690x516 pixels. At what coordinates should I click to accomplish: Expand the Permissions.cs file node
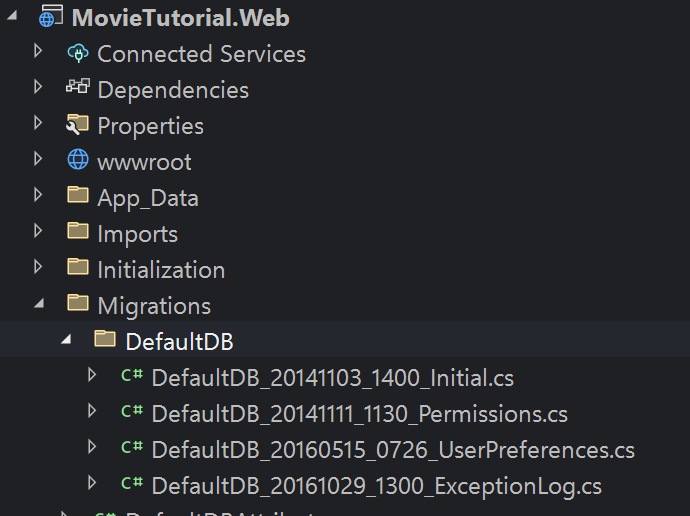(92, 413)
